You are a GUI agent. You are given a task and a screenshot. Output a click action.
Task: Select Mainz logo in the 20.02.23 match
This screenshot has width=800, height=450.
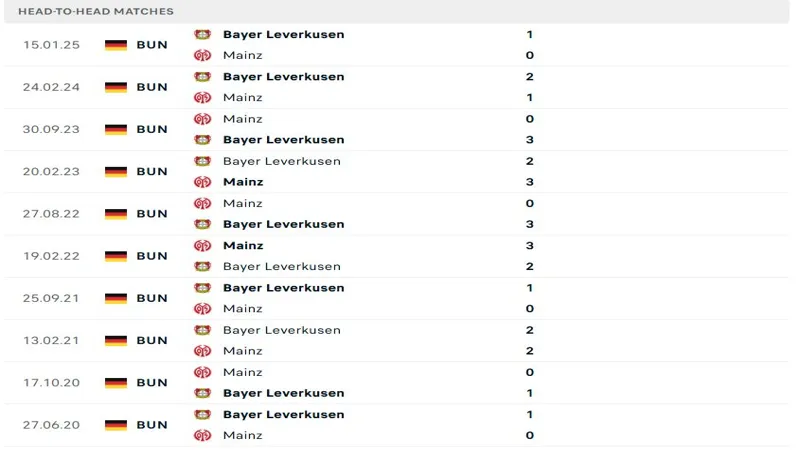coord(202,182)
